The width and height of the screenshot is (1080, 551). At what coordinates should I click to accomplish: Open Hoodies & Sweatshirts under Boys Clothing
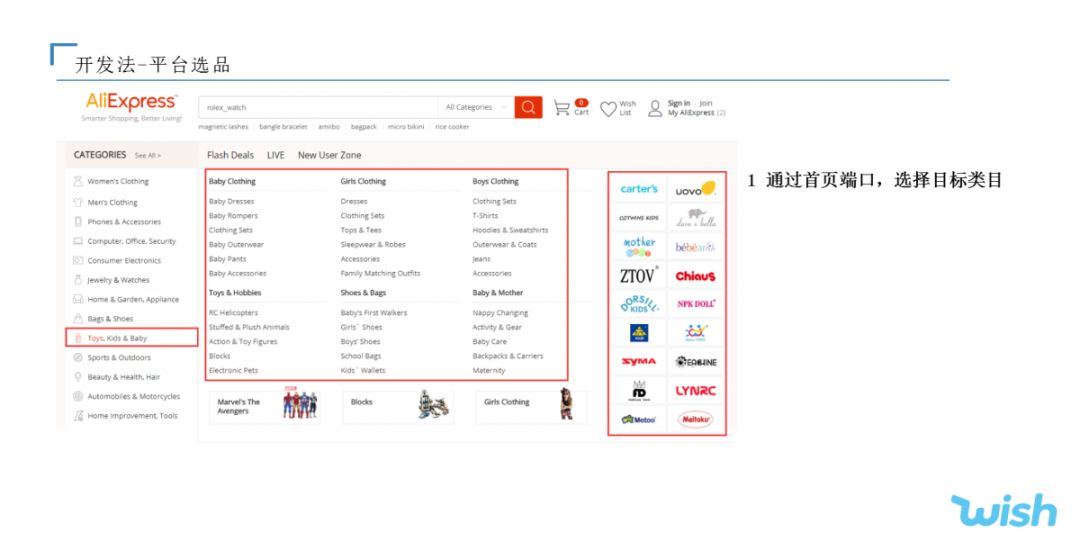(510, 230)
